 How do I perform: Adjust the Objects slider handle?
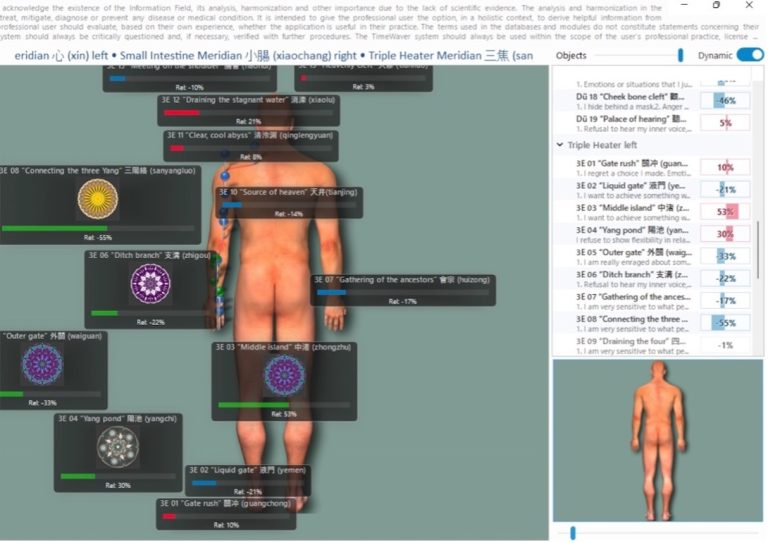click(680, 55)
